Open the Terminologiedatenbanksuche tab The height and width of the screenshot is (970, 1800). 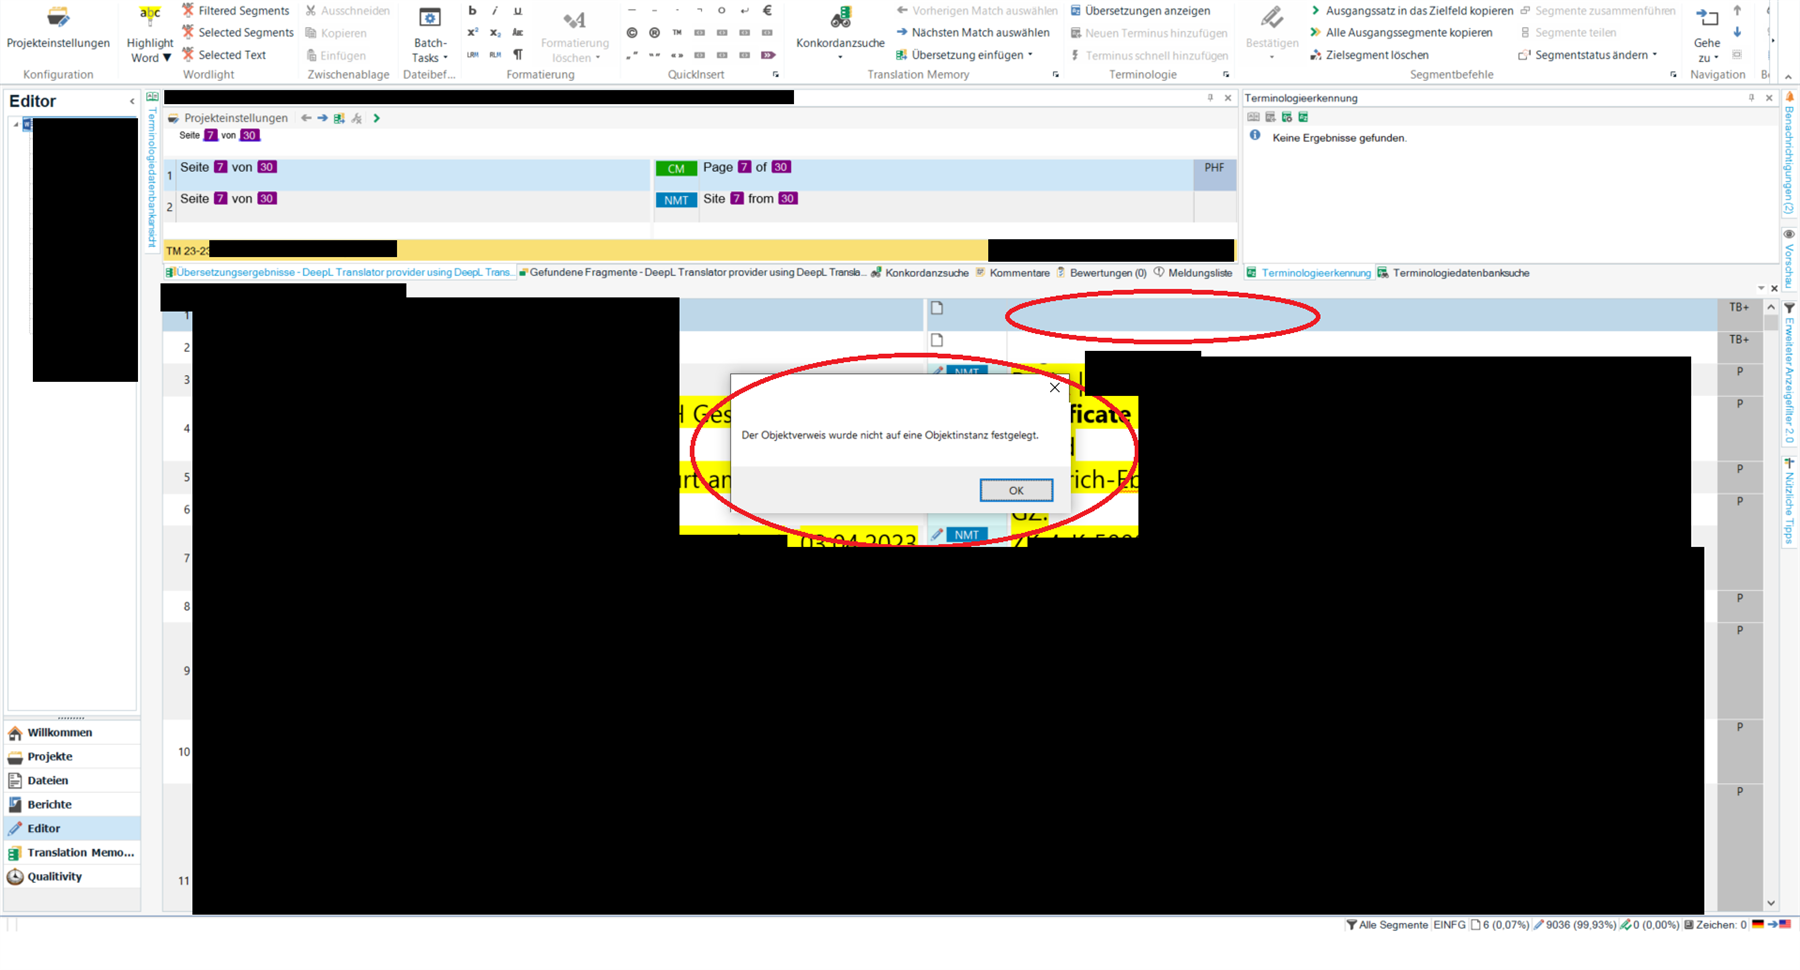click(x=1459, y=273)
